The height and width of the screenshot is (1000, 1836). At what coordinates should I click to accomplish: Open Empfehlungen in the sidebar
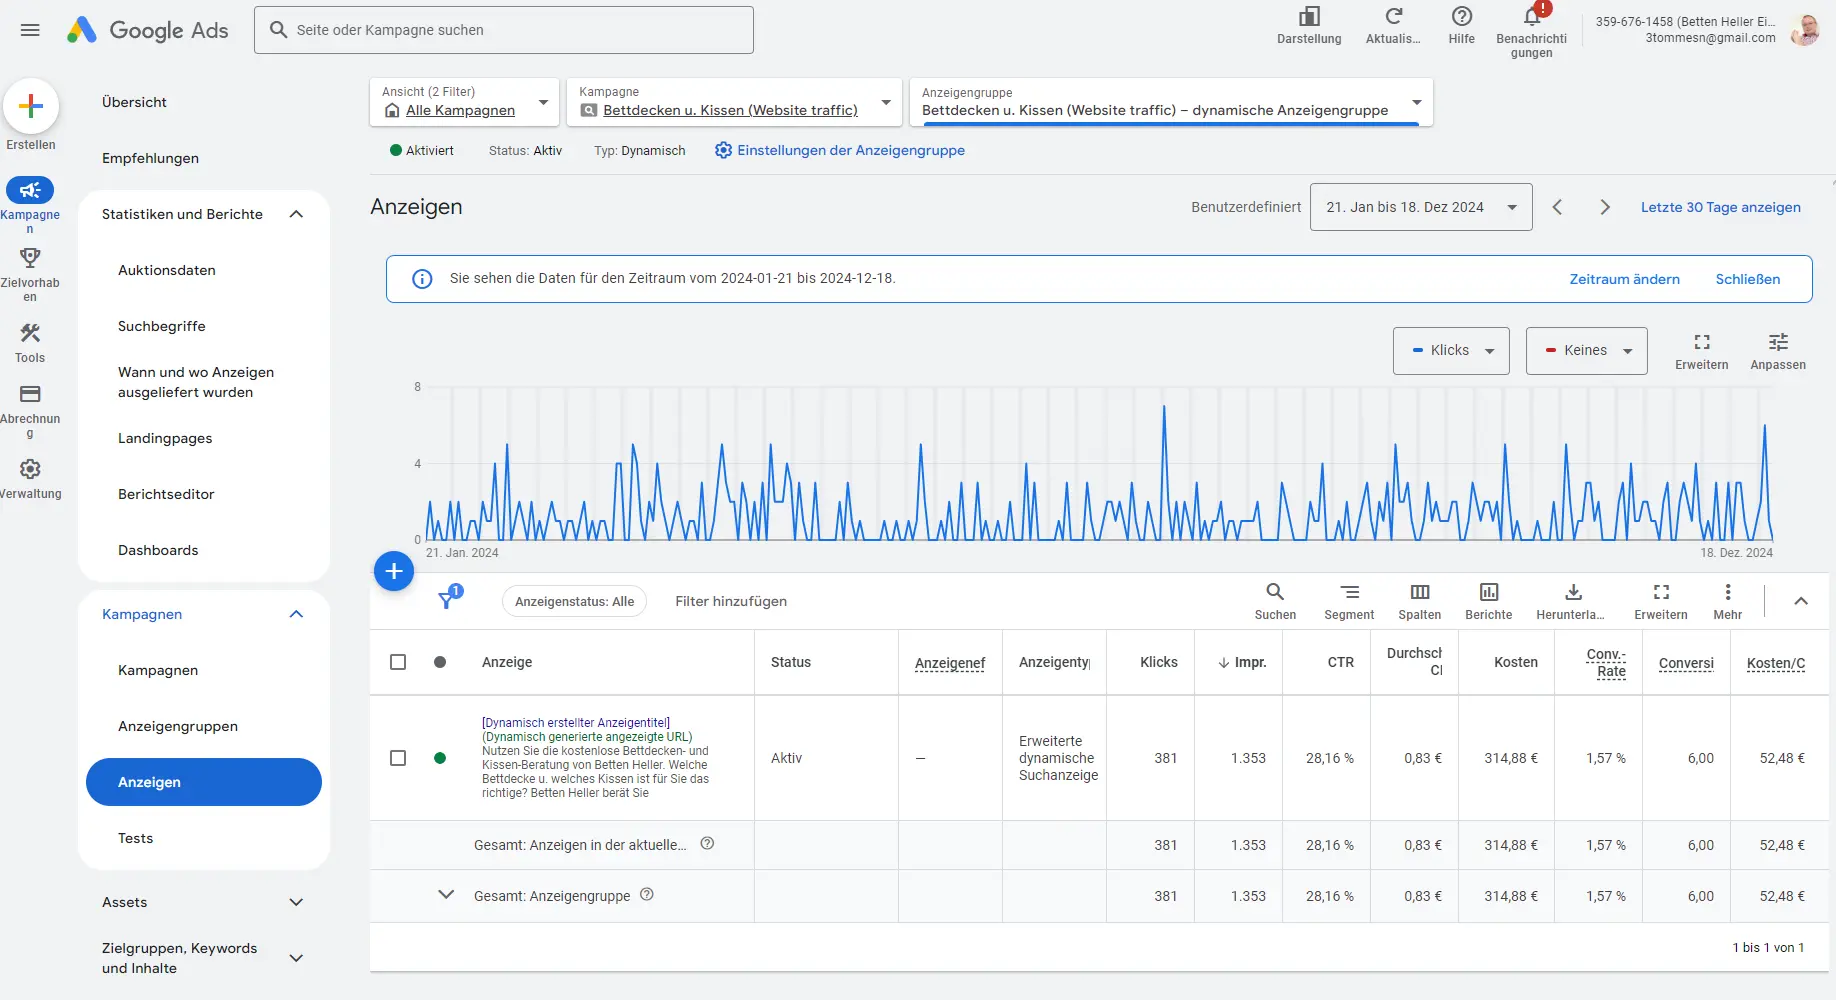150,158
